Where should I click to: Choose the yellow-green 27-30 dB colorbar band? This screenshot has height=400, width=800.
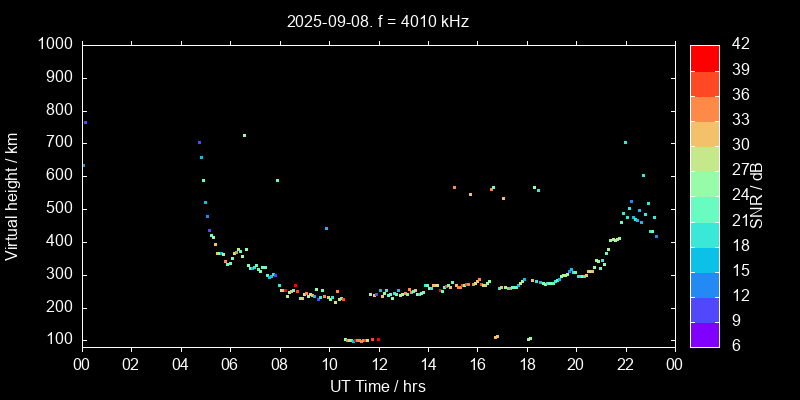coord(705,159)
